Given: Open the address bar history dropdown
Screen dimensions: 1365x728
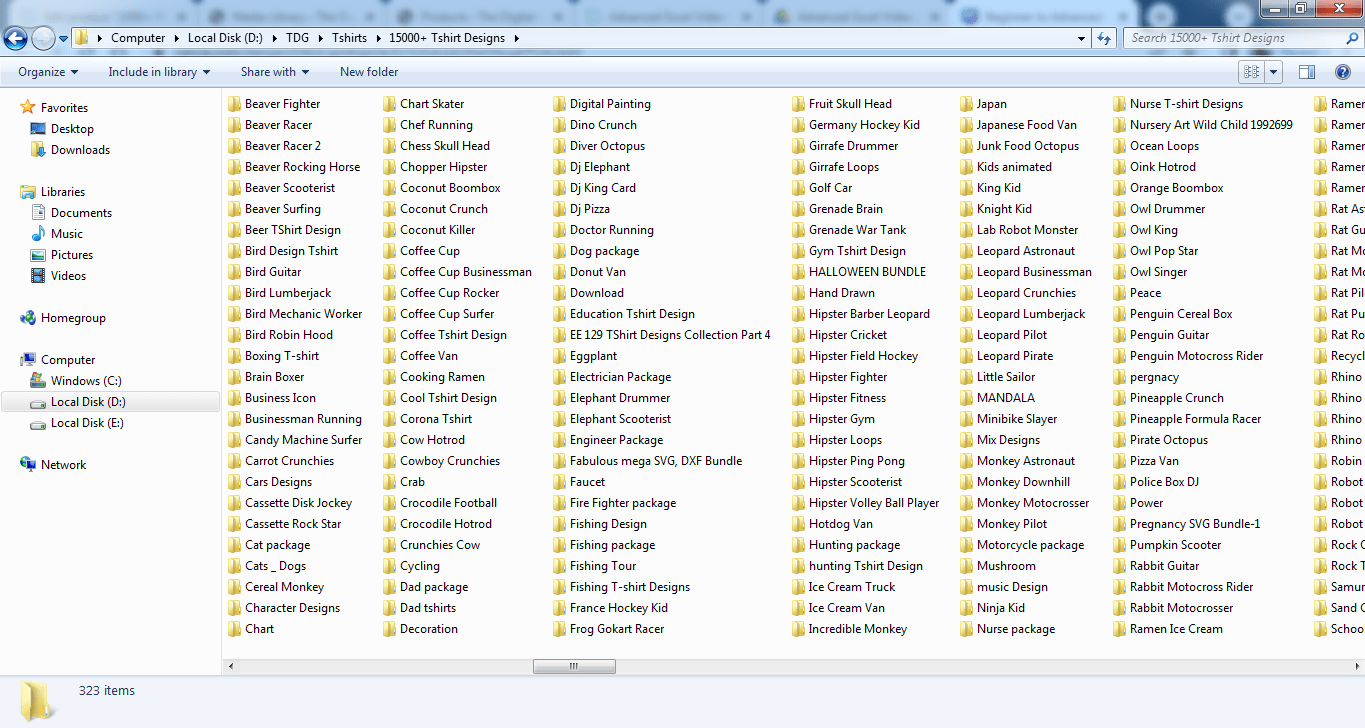Looking at the screenshot, I should 1082,38.
